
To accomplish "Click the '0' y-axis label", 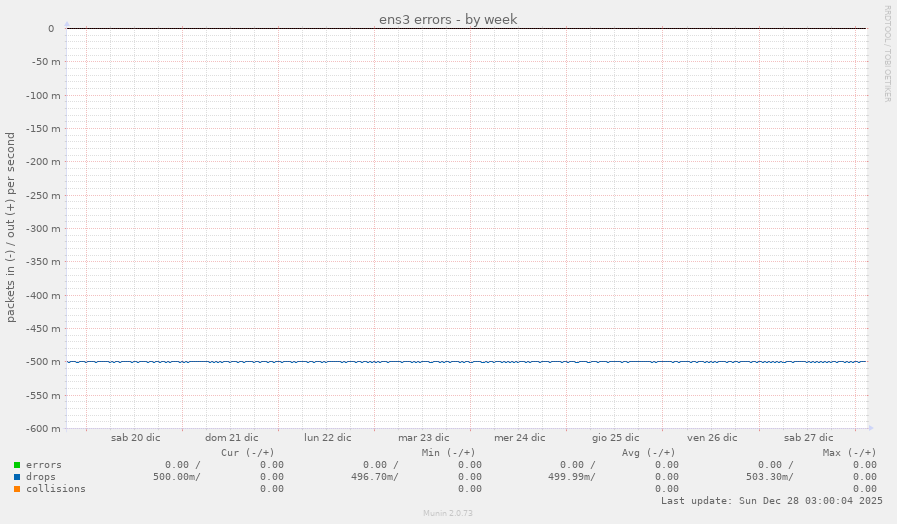I will coord(51,29).
